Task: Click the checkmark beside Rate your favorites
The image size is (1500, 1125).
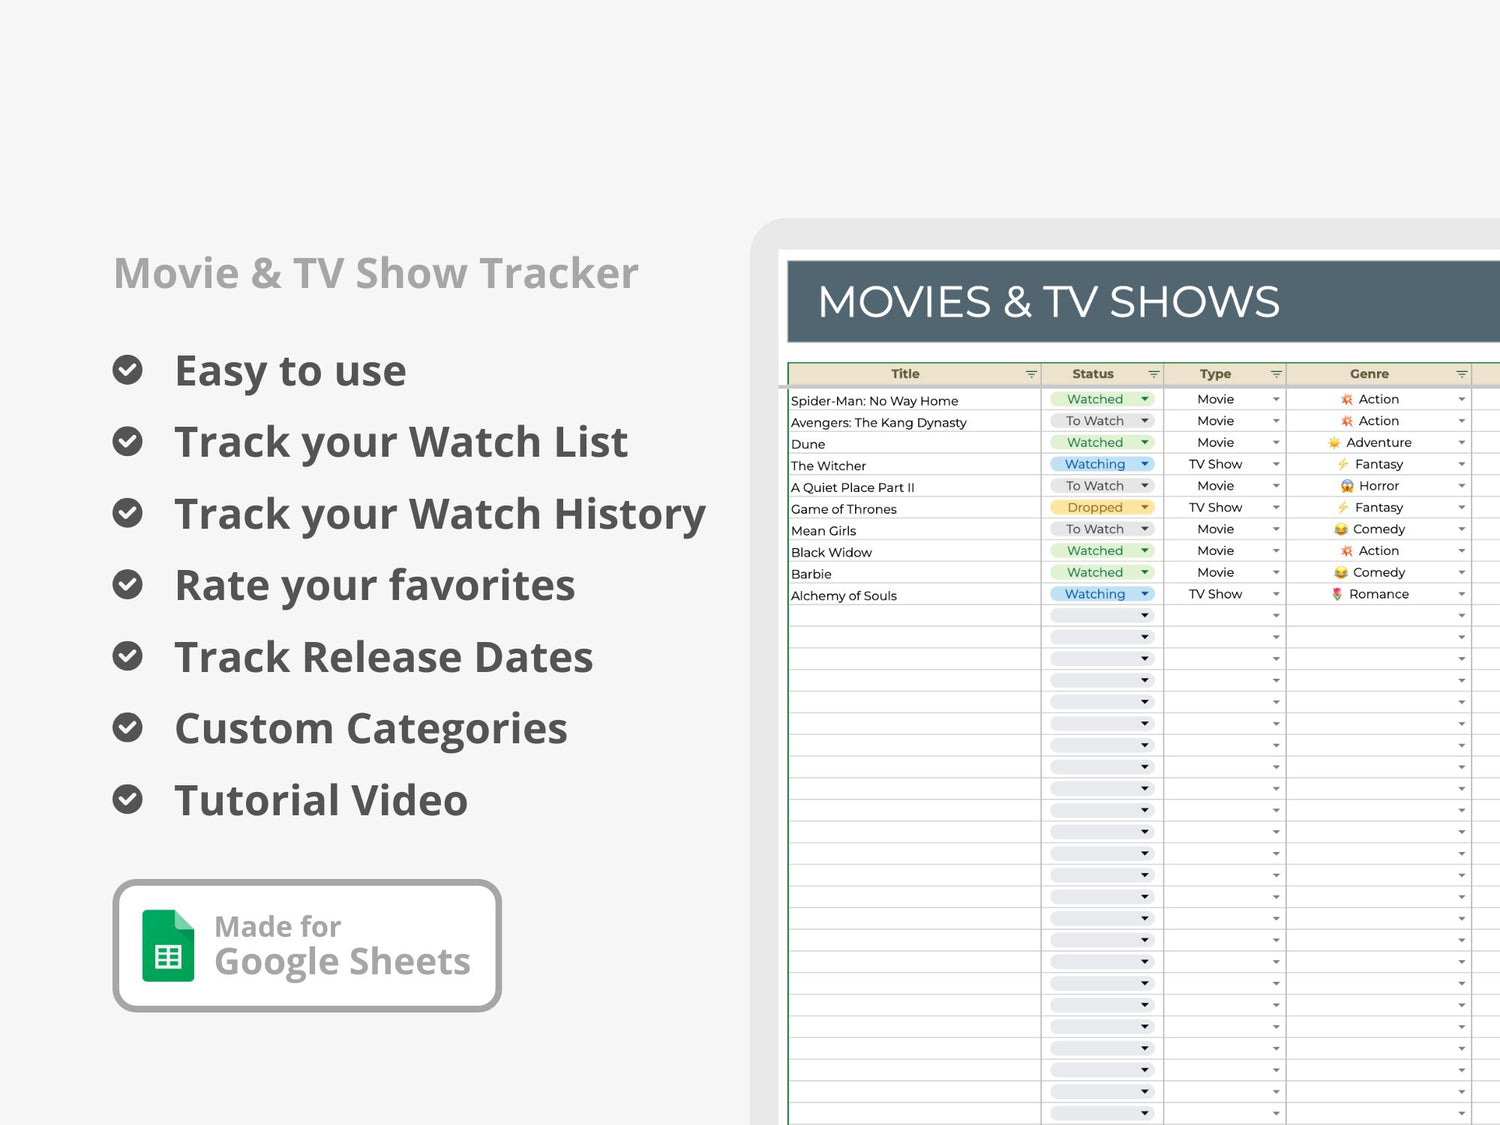Action: 128,584
